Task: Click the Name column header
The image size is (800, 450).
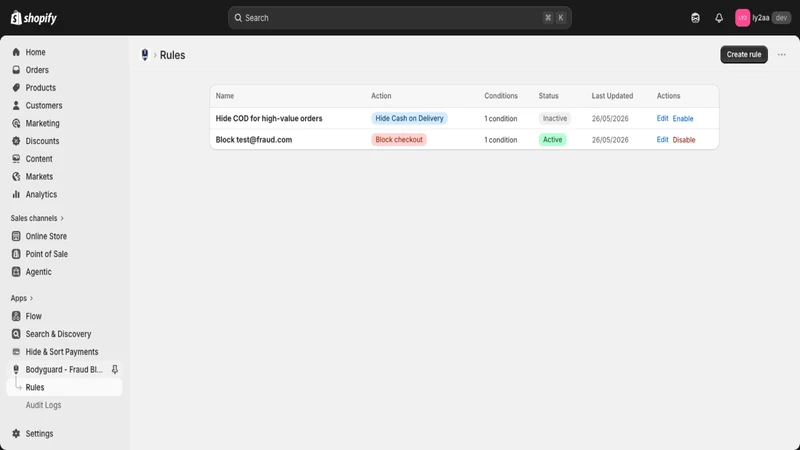Action: [x=224, y=96]
